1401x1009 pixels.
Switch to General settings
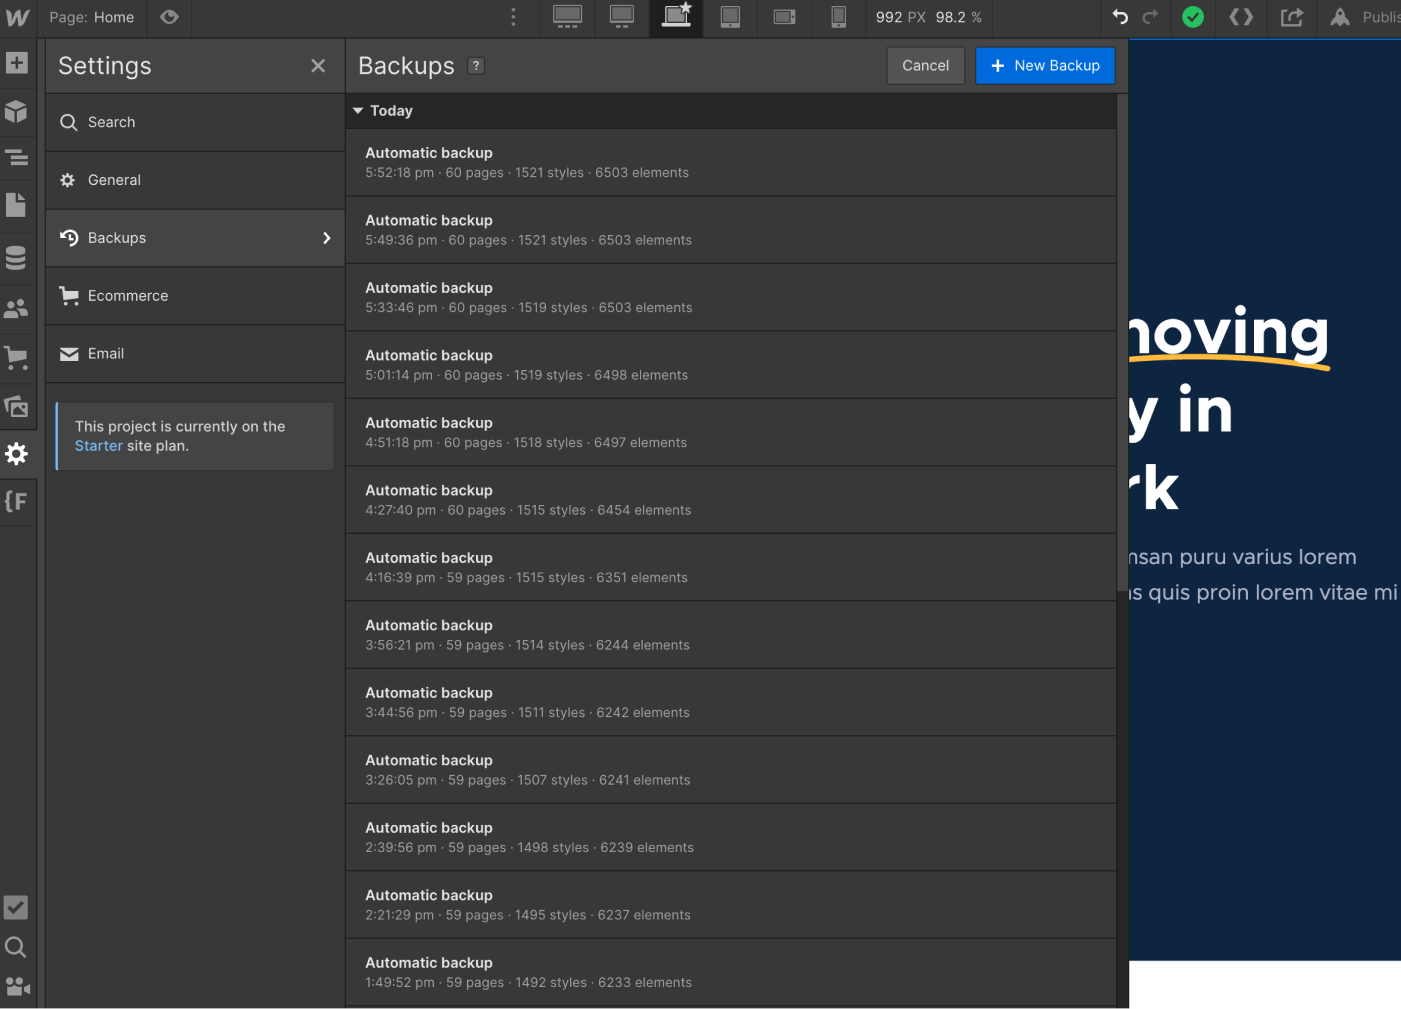pos(114,180)
